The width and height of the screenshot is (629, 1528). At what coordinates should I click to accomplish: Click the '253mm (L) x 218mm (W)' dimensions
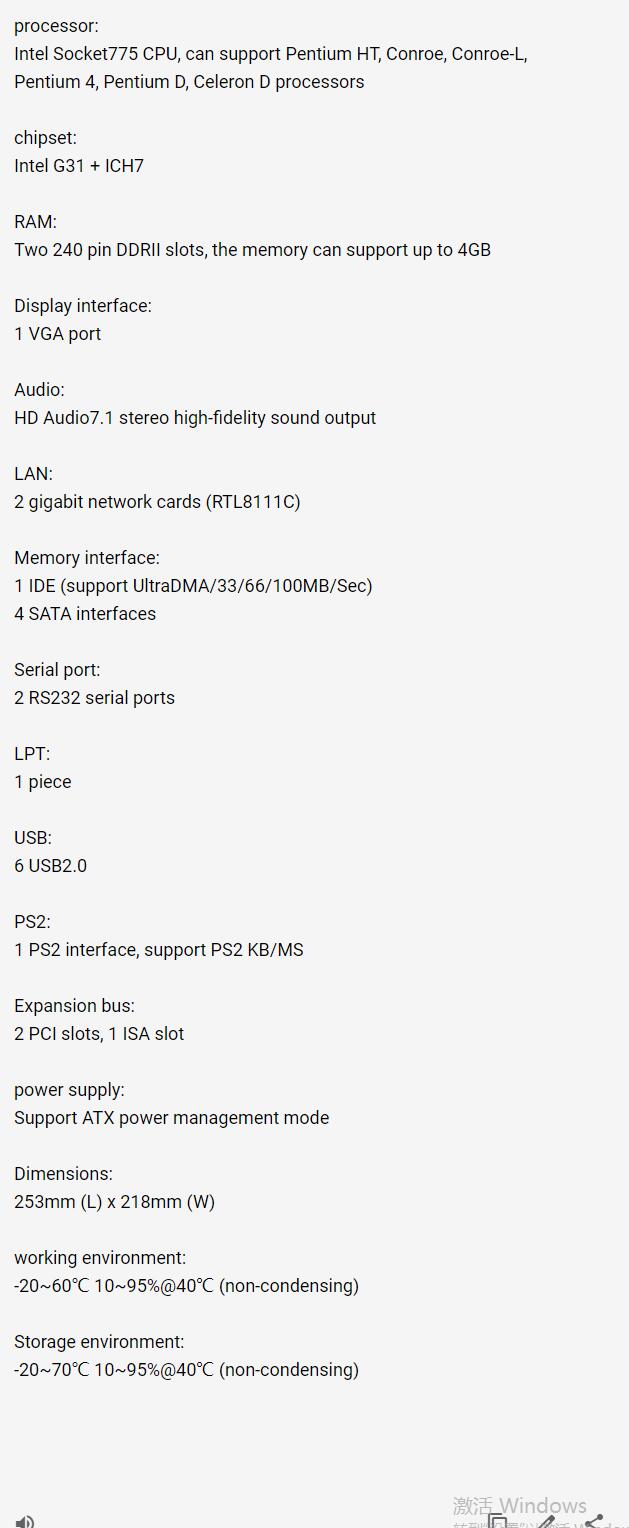pyautogui.click(x=114, y=1202)
